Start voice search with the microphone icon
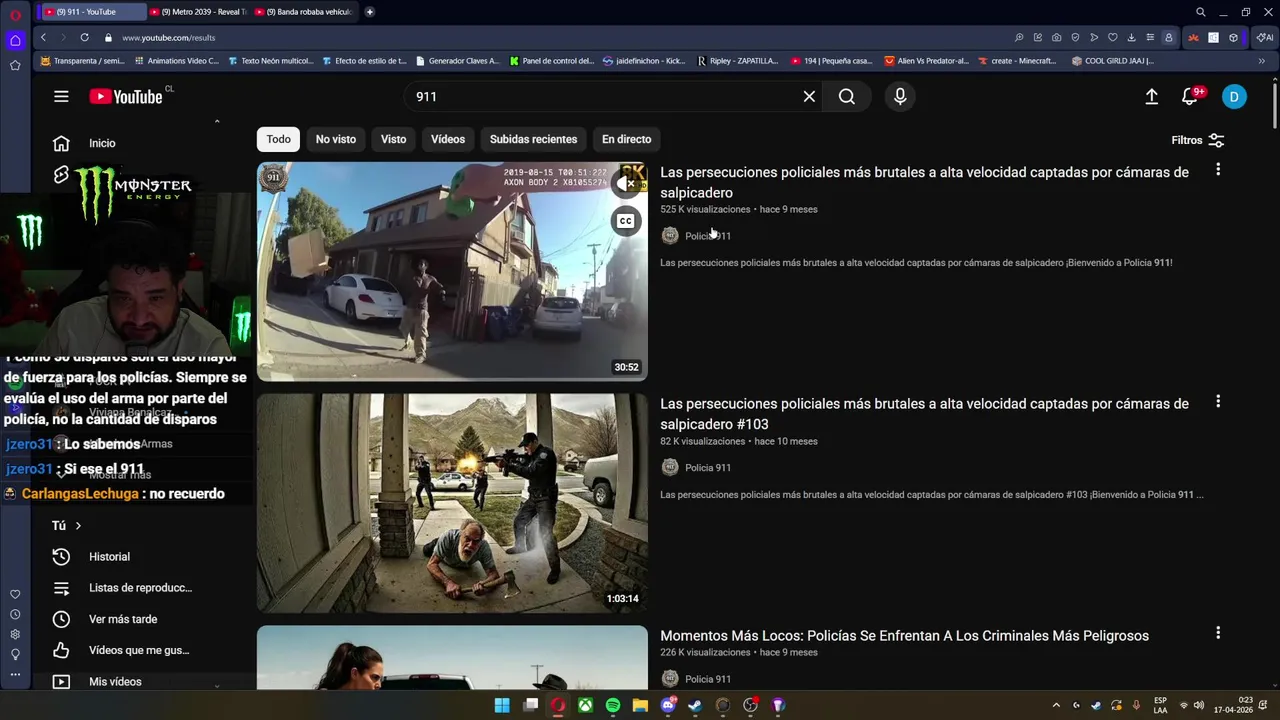1280x720 pixels. (x=900, y=96)
